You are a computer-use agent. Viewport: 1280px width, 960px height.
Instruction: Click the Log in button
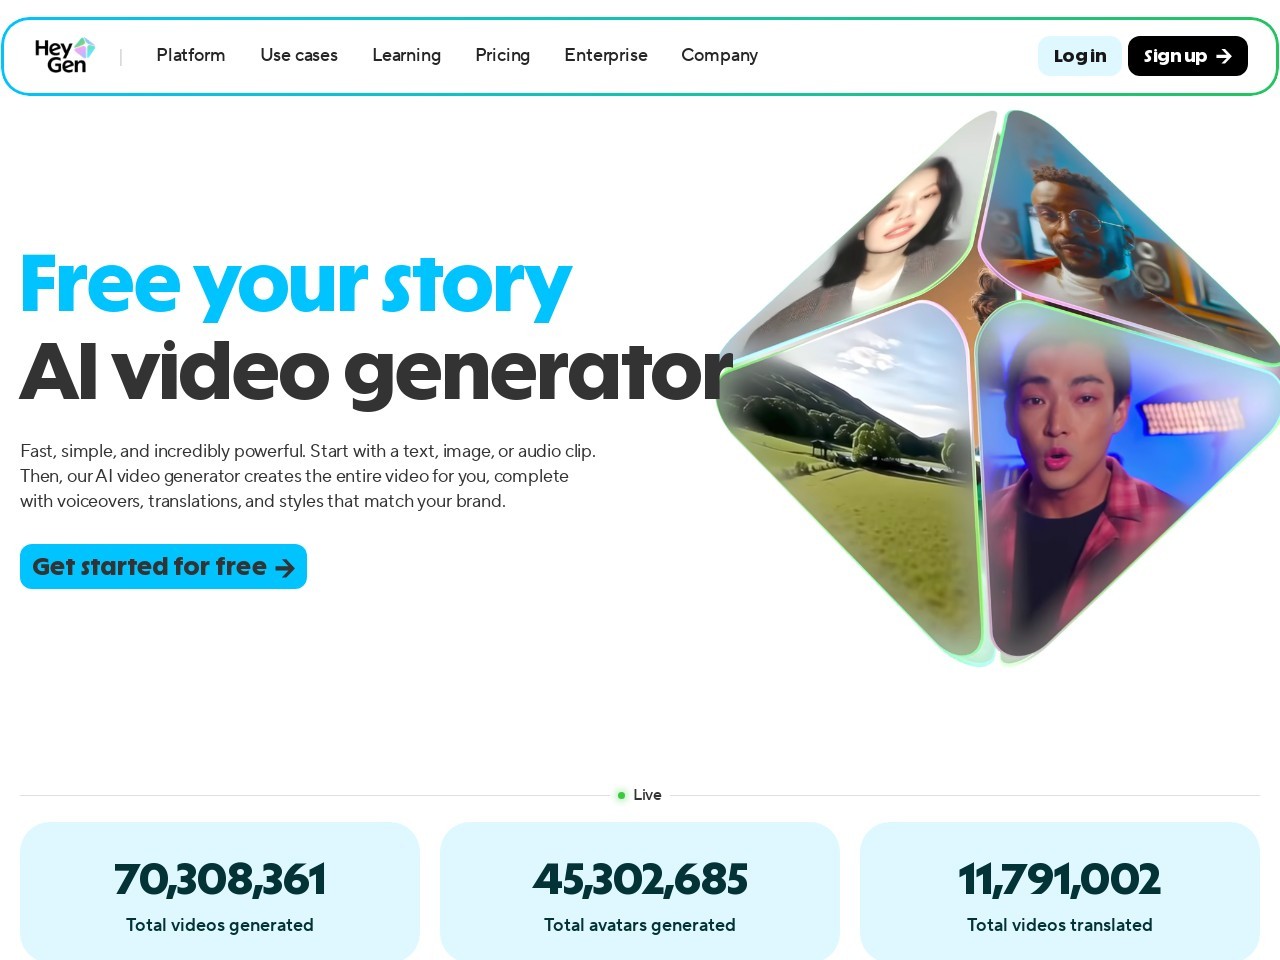[x=1080, y=56]
